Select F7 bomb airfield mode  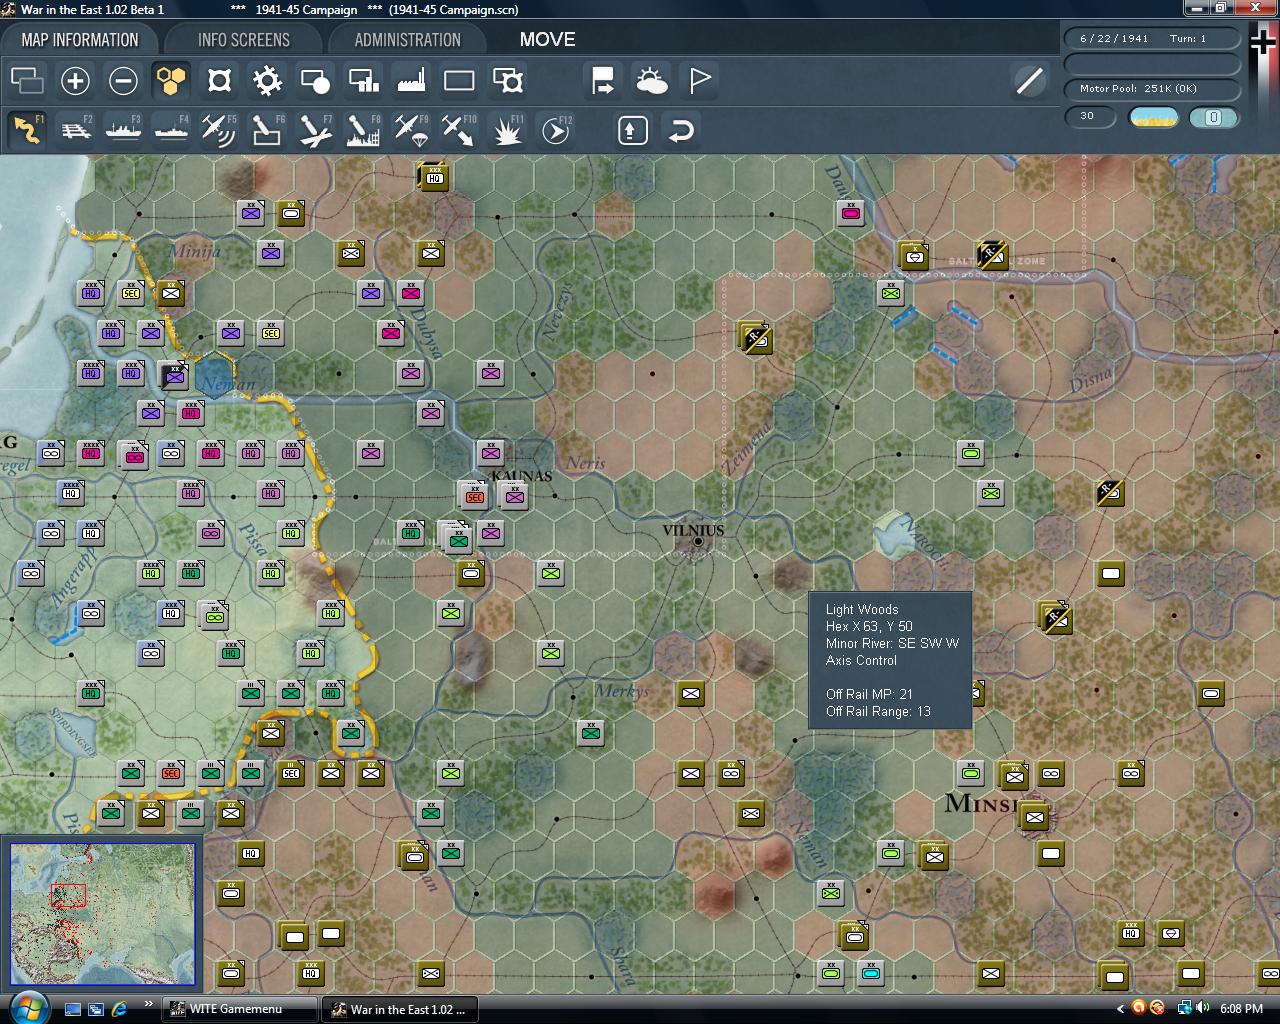pyautogui.click(x=315, y=130)
